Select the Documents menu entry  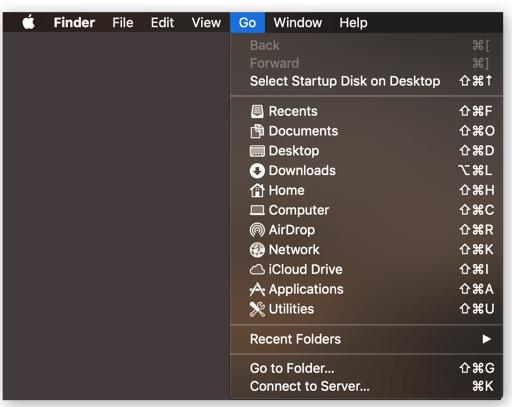tap(366, 131)
